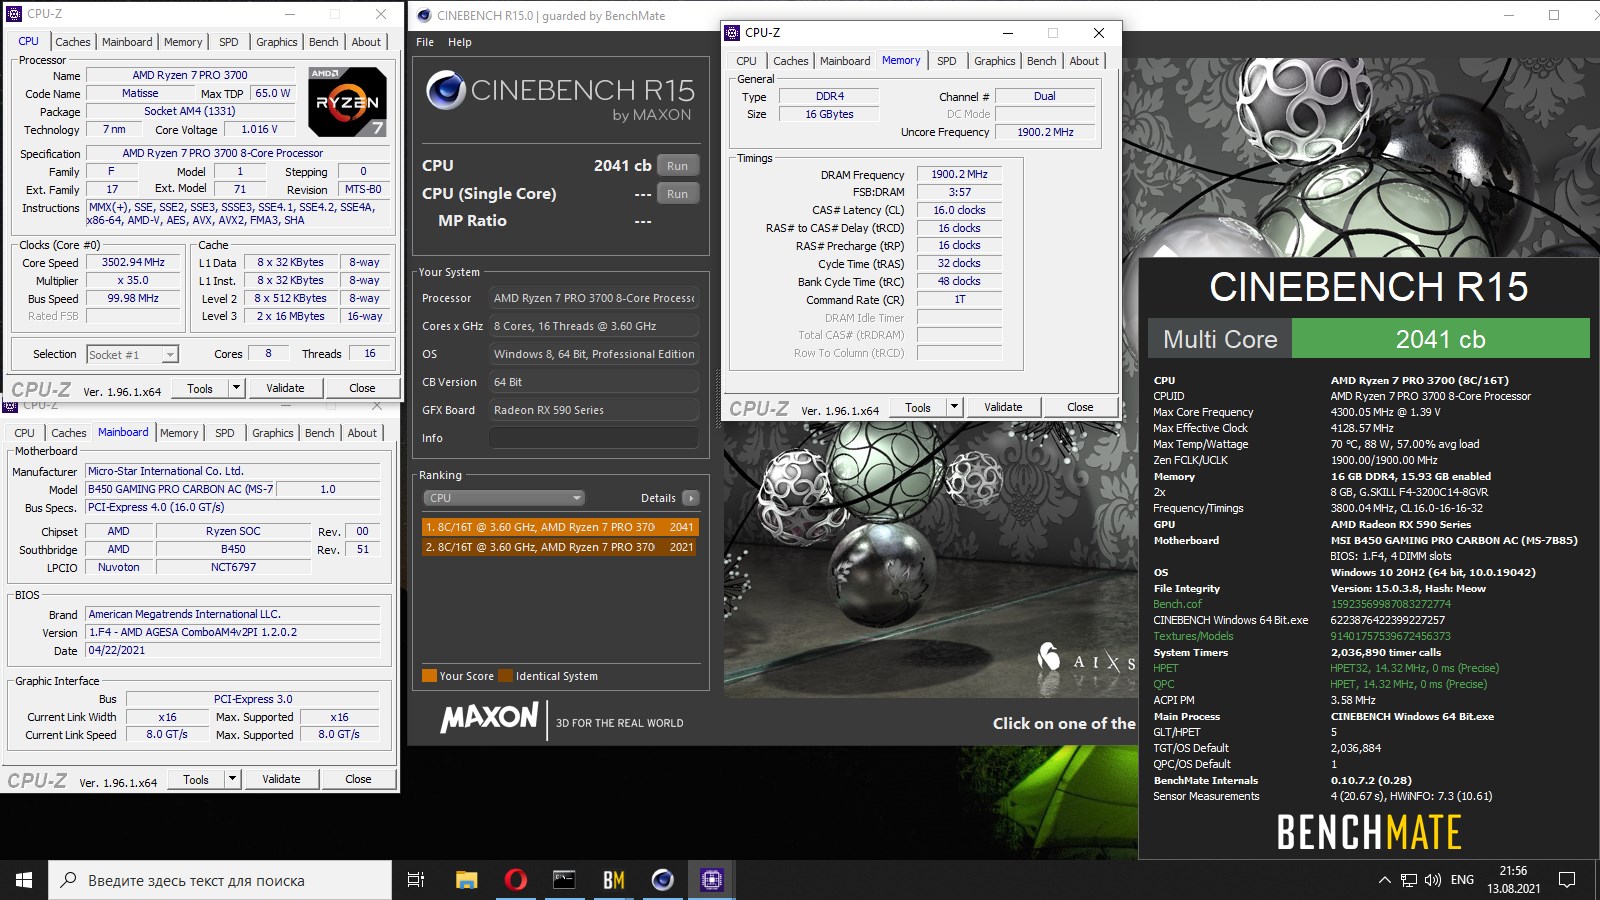This screenshot has height=900, width=1600.
Task: Click the green 2041 cb score bar
Action: [1440, 339]
